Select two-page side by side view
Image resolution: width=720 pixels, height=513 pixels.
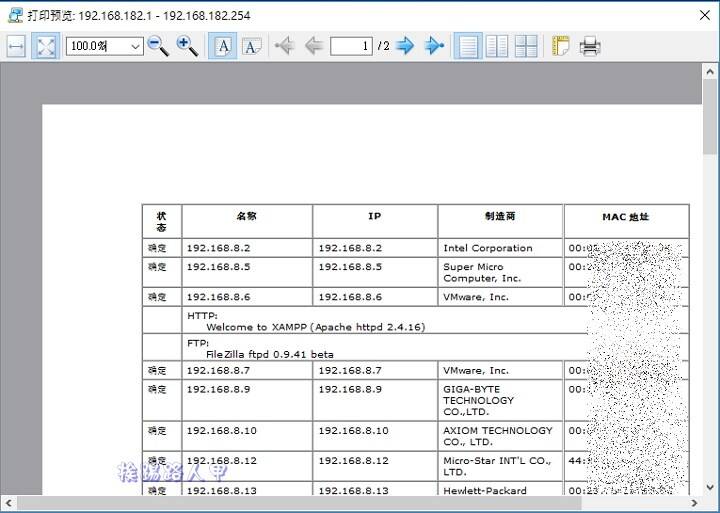497,46
